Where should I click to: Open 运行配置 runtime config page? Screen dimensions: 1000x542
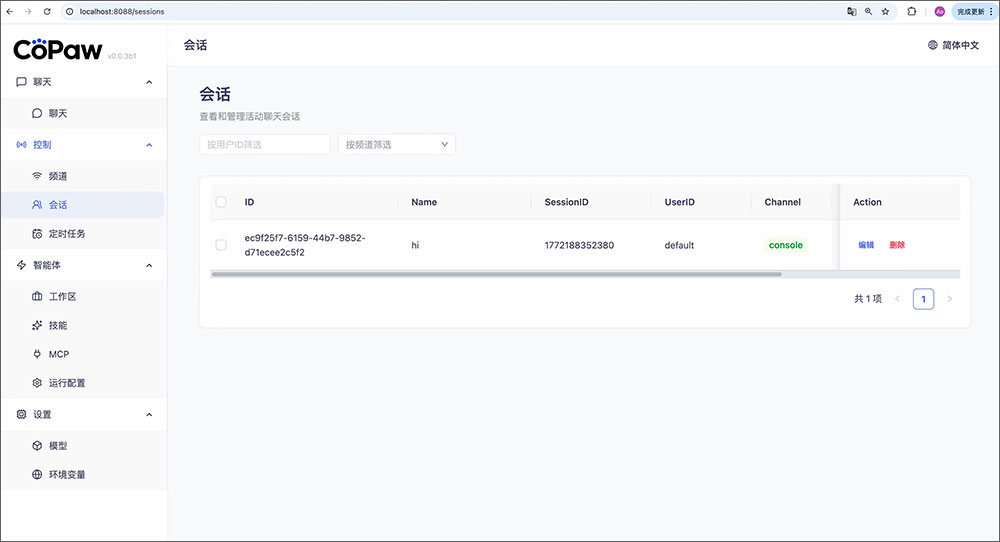coord(83,383)
